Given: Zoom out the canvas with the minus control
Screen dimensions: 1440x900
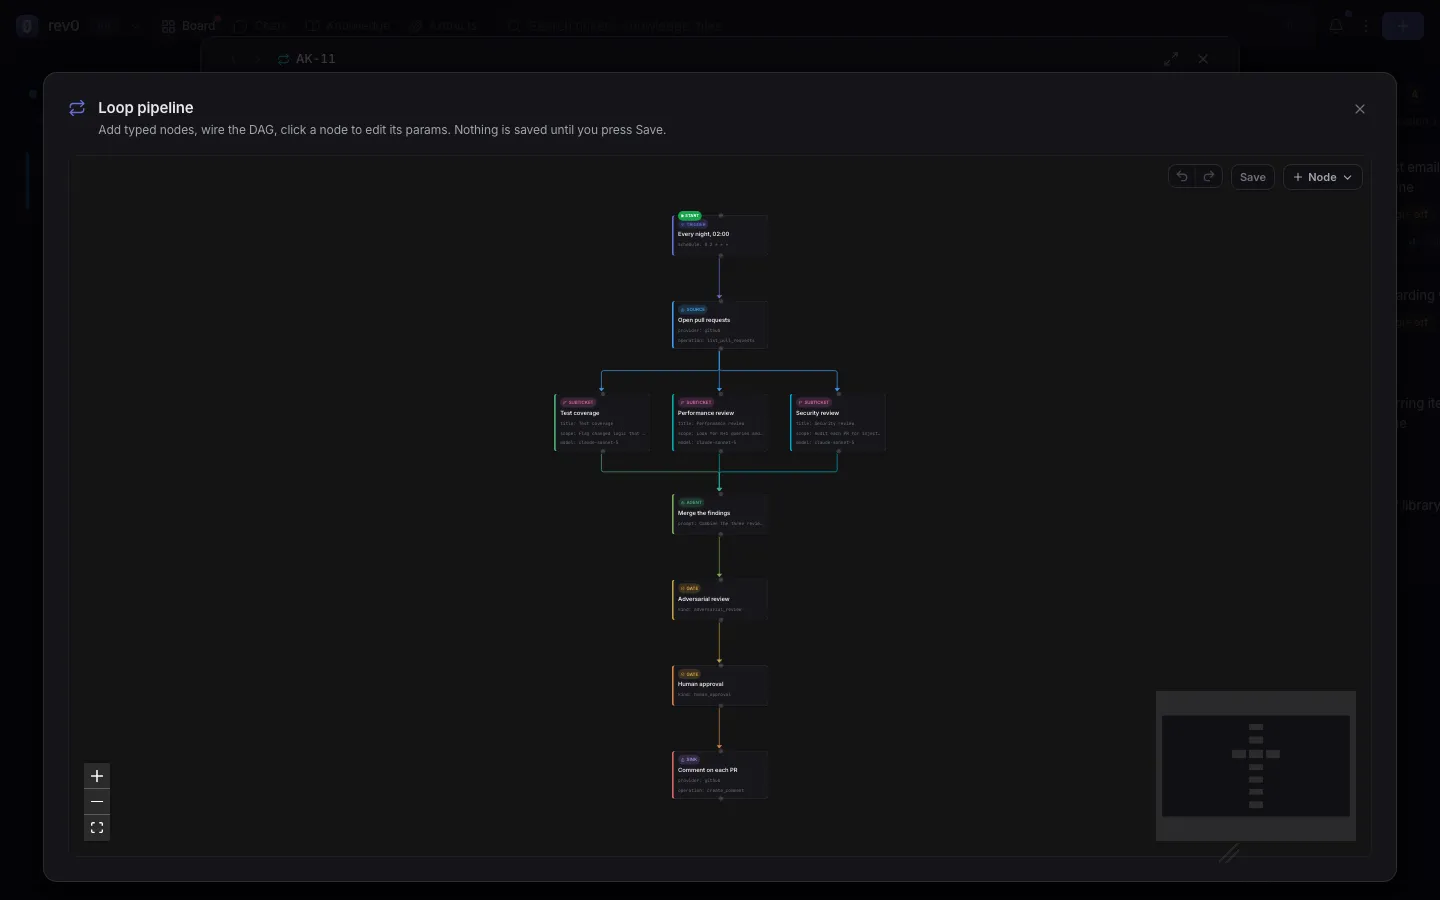Looking at the screenshot, I should [97, 802].
